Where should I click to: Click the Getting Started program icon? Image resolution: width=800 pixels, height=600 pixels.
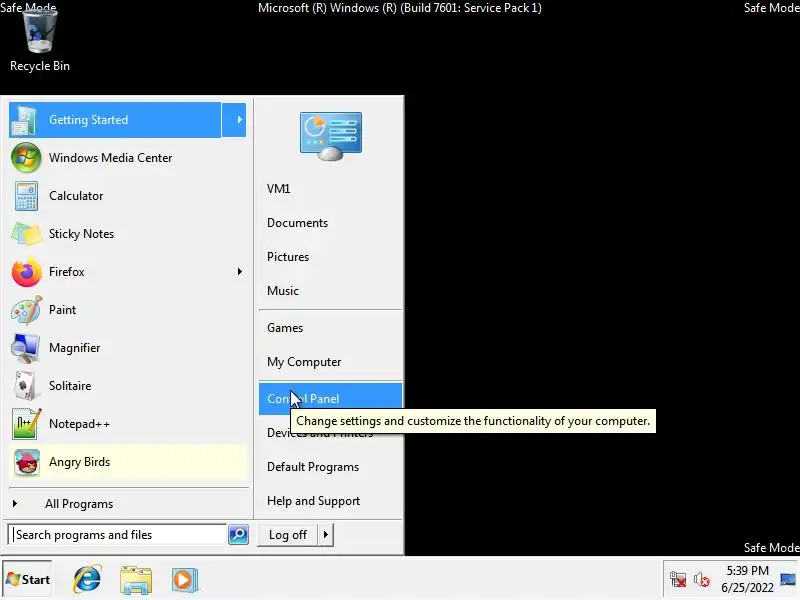tap(24, 120)
